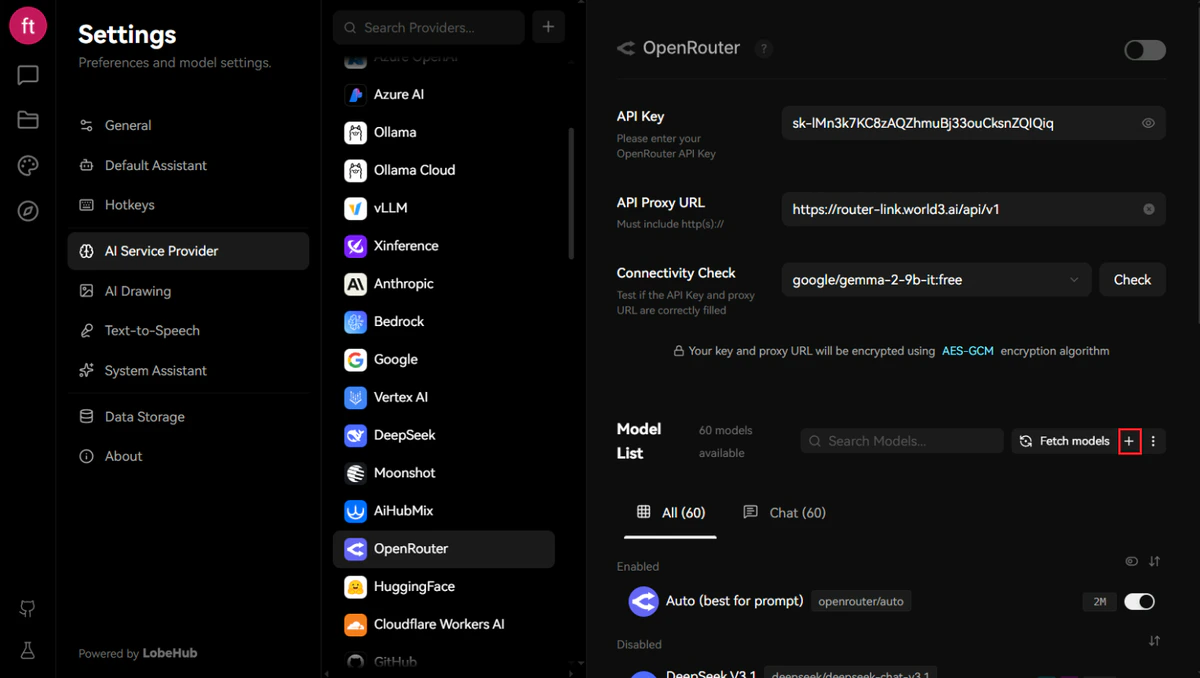Click the disable-all icon in Enabled section

(x=1131, y=562)
